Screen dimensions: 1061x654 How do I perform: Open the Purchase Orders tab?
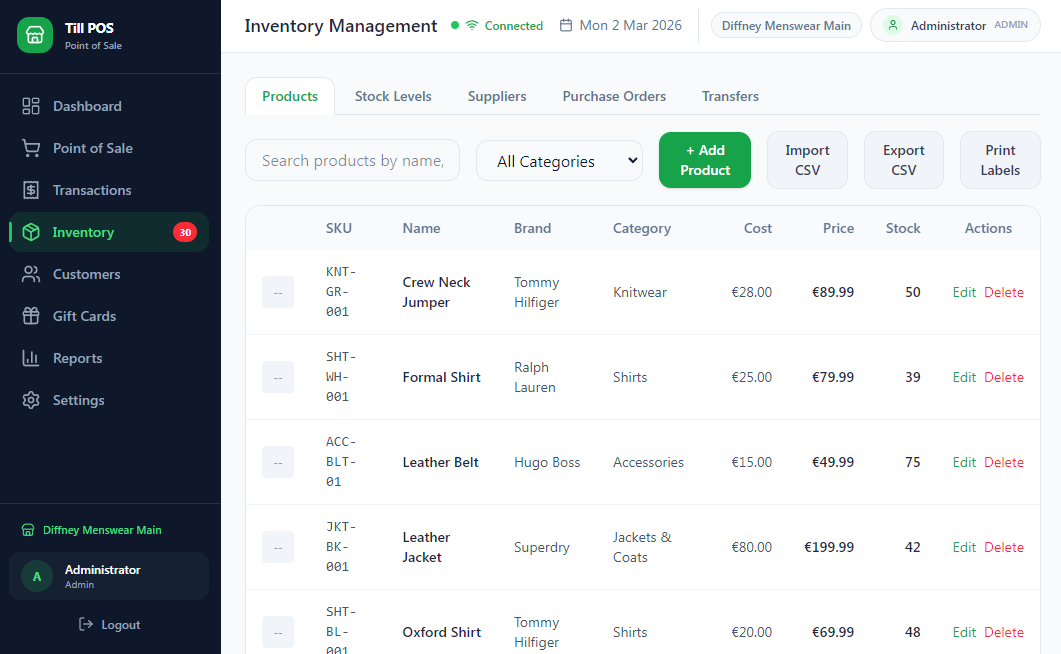tap(614, 96)
